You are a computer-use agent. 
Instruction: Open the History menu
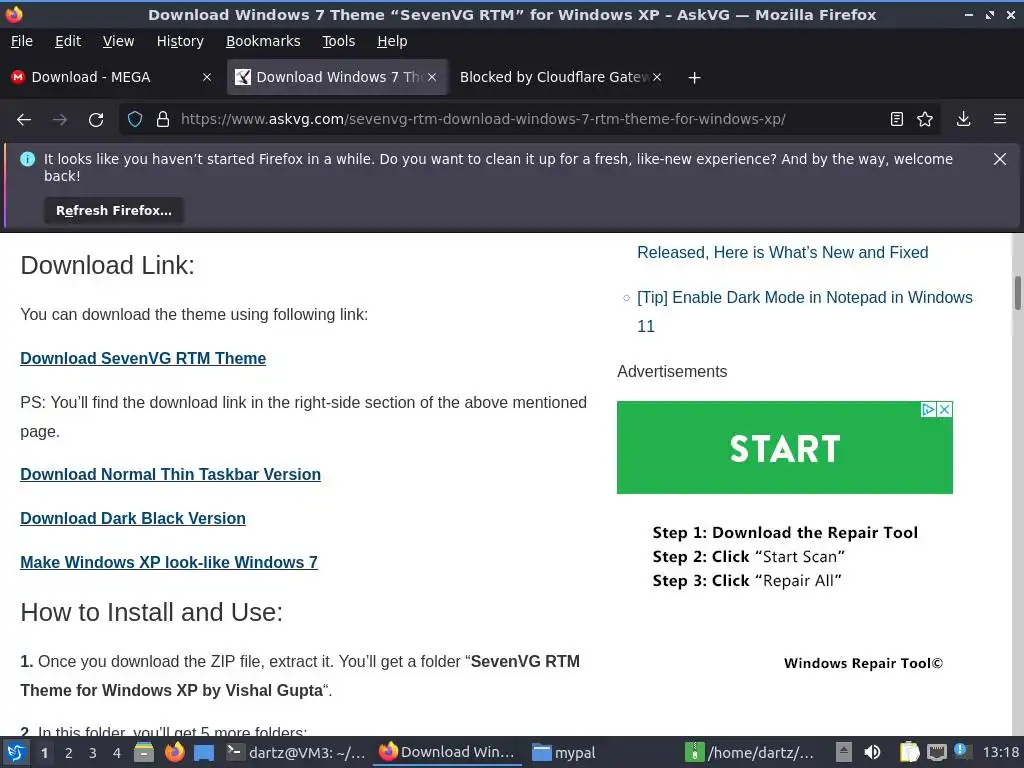pyautogui.click(x=180, y=41)
